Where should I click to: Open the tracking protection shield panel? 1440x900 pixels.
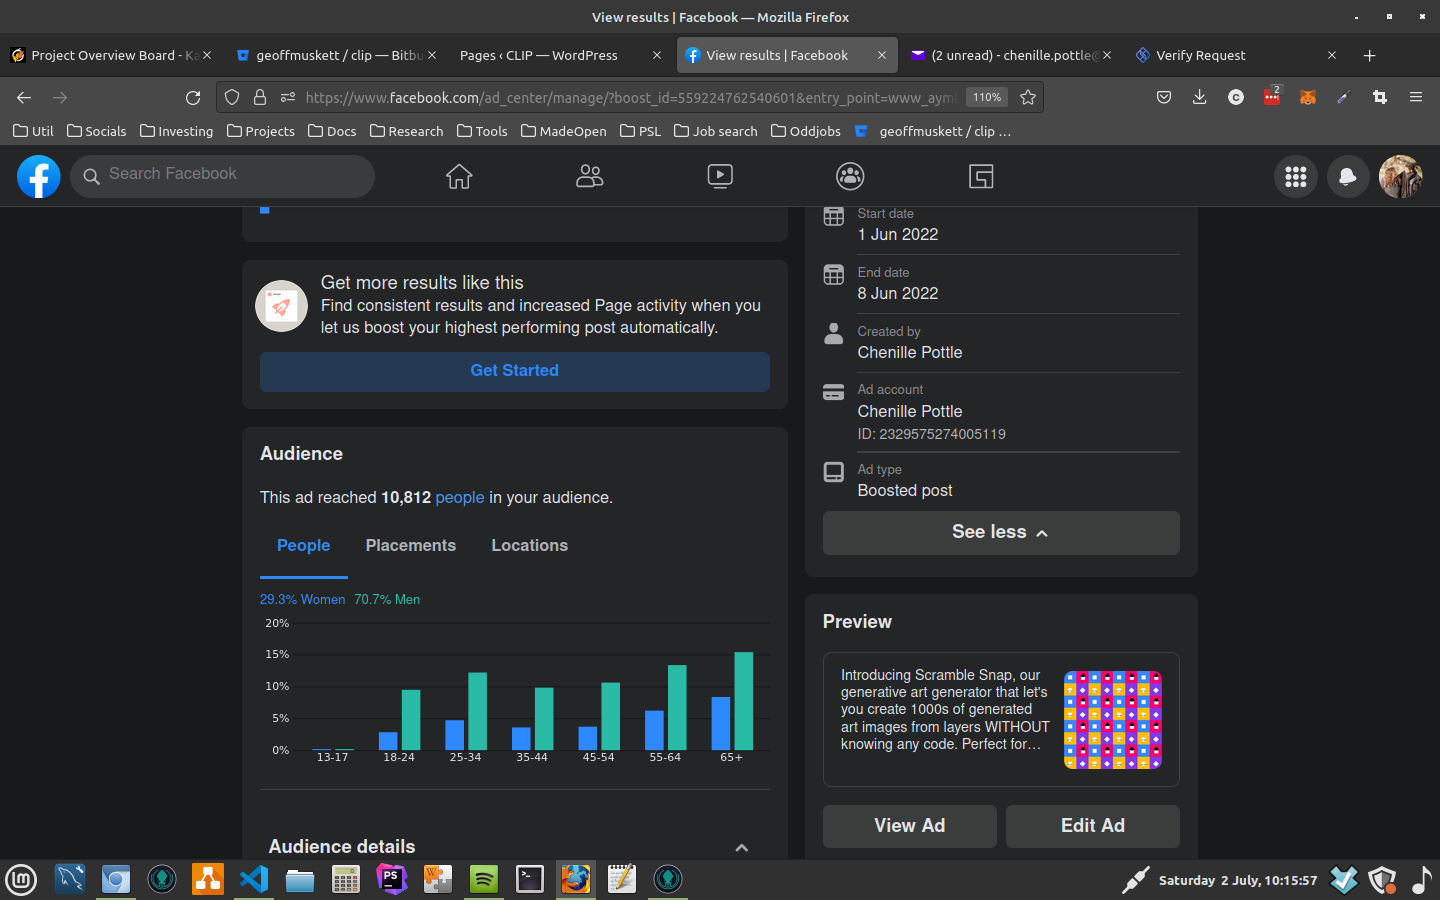pos(232,97)
